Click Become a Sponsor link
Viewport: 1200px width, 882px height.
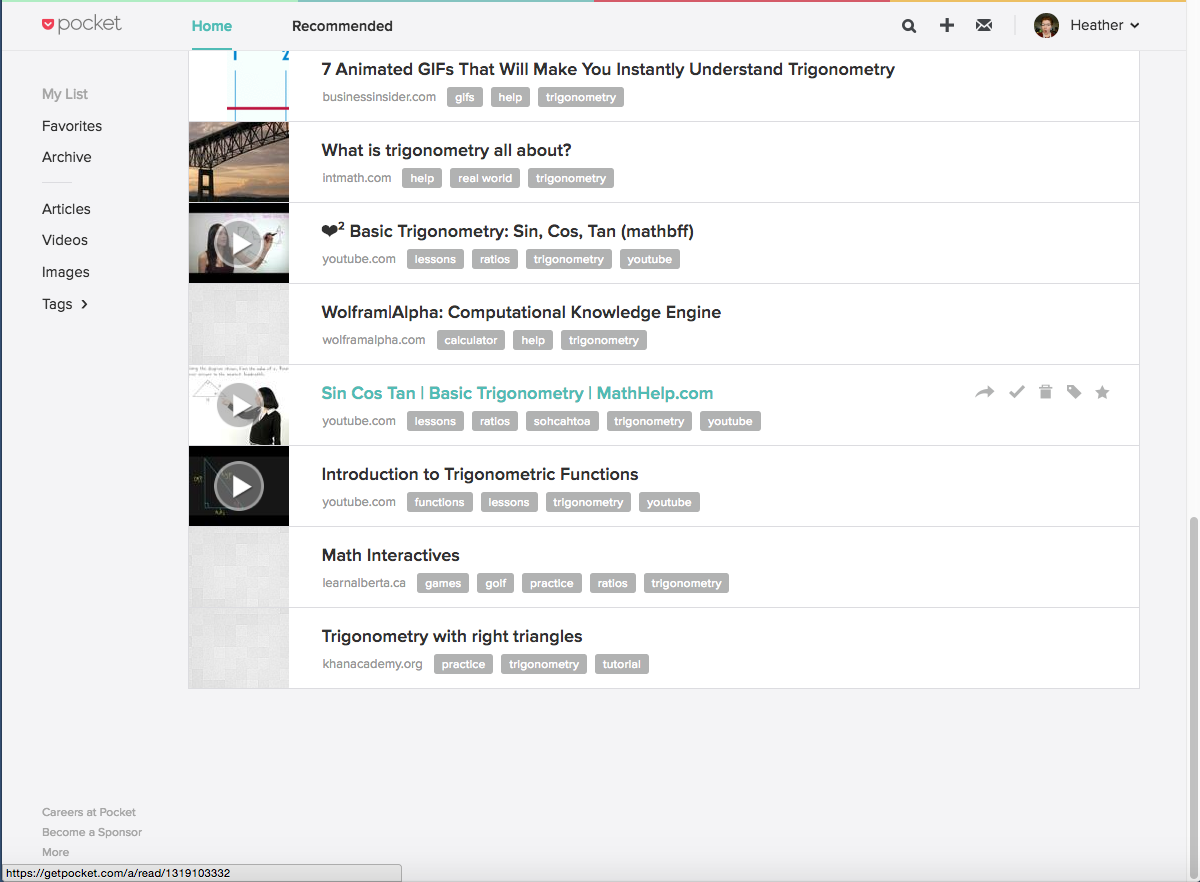(x=92, y=832)
